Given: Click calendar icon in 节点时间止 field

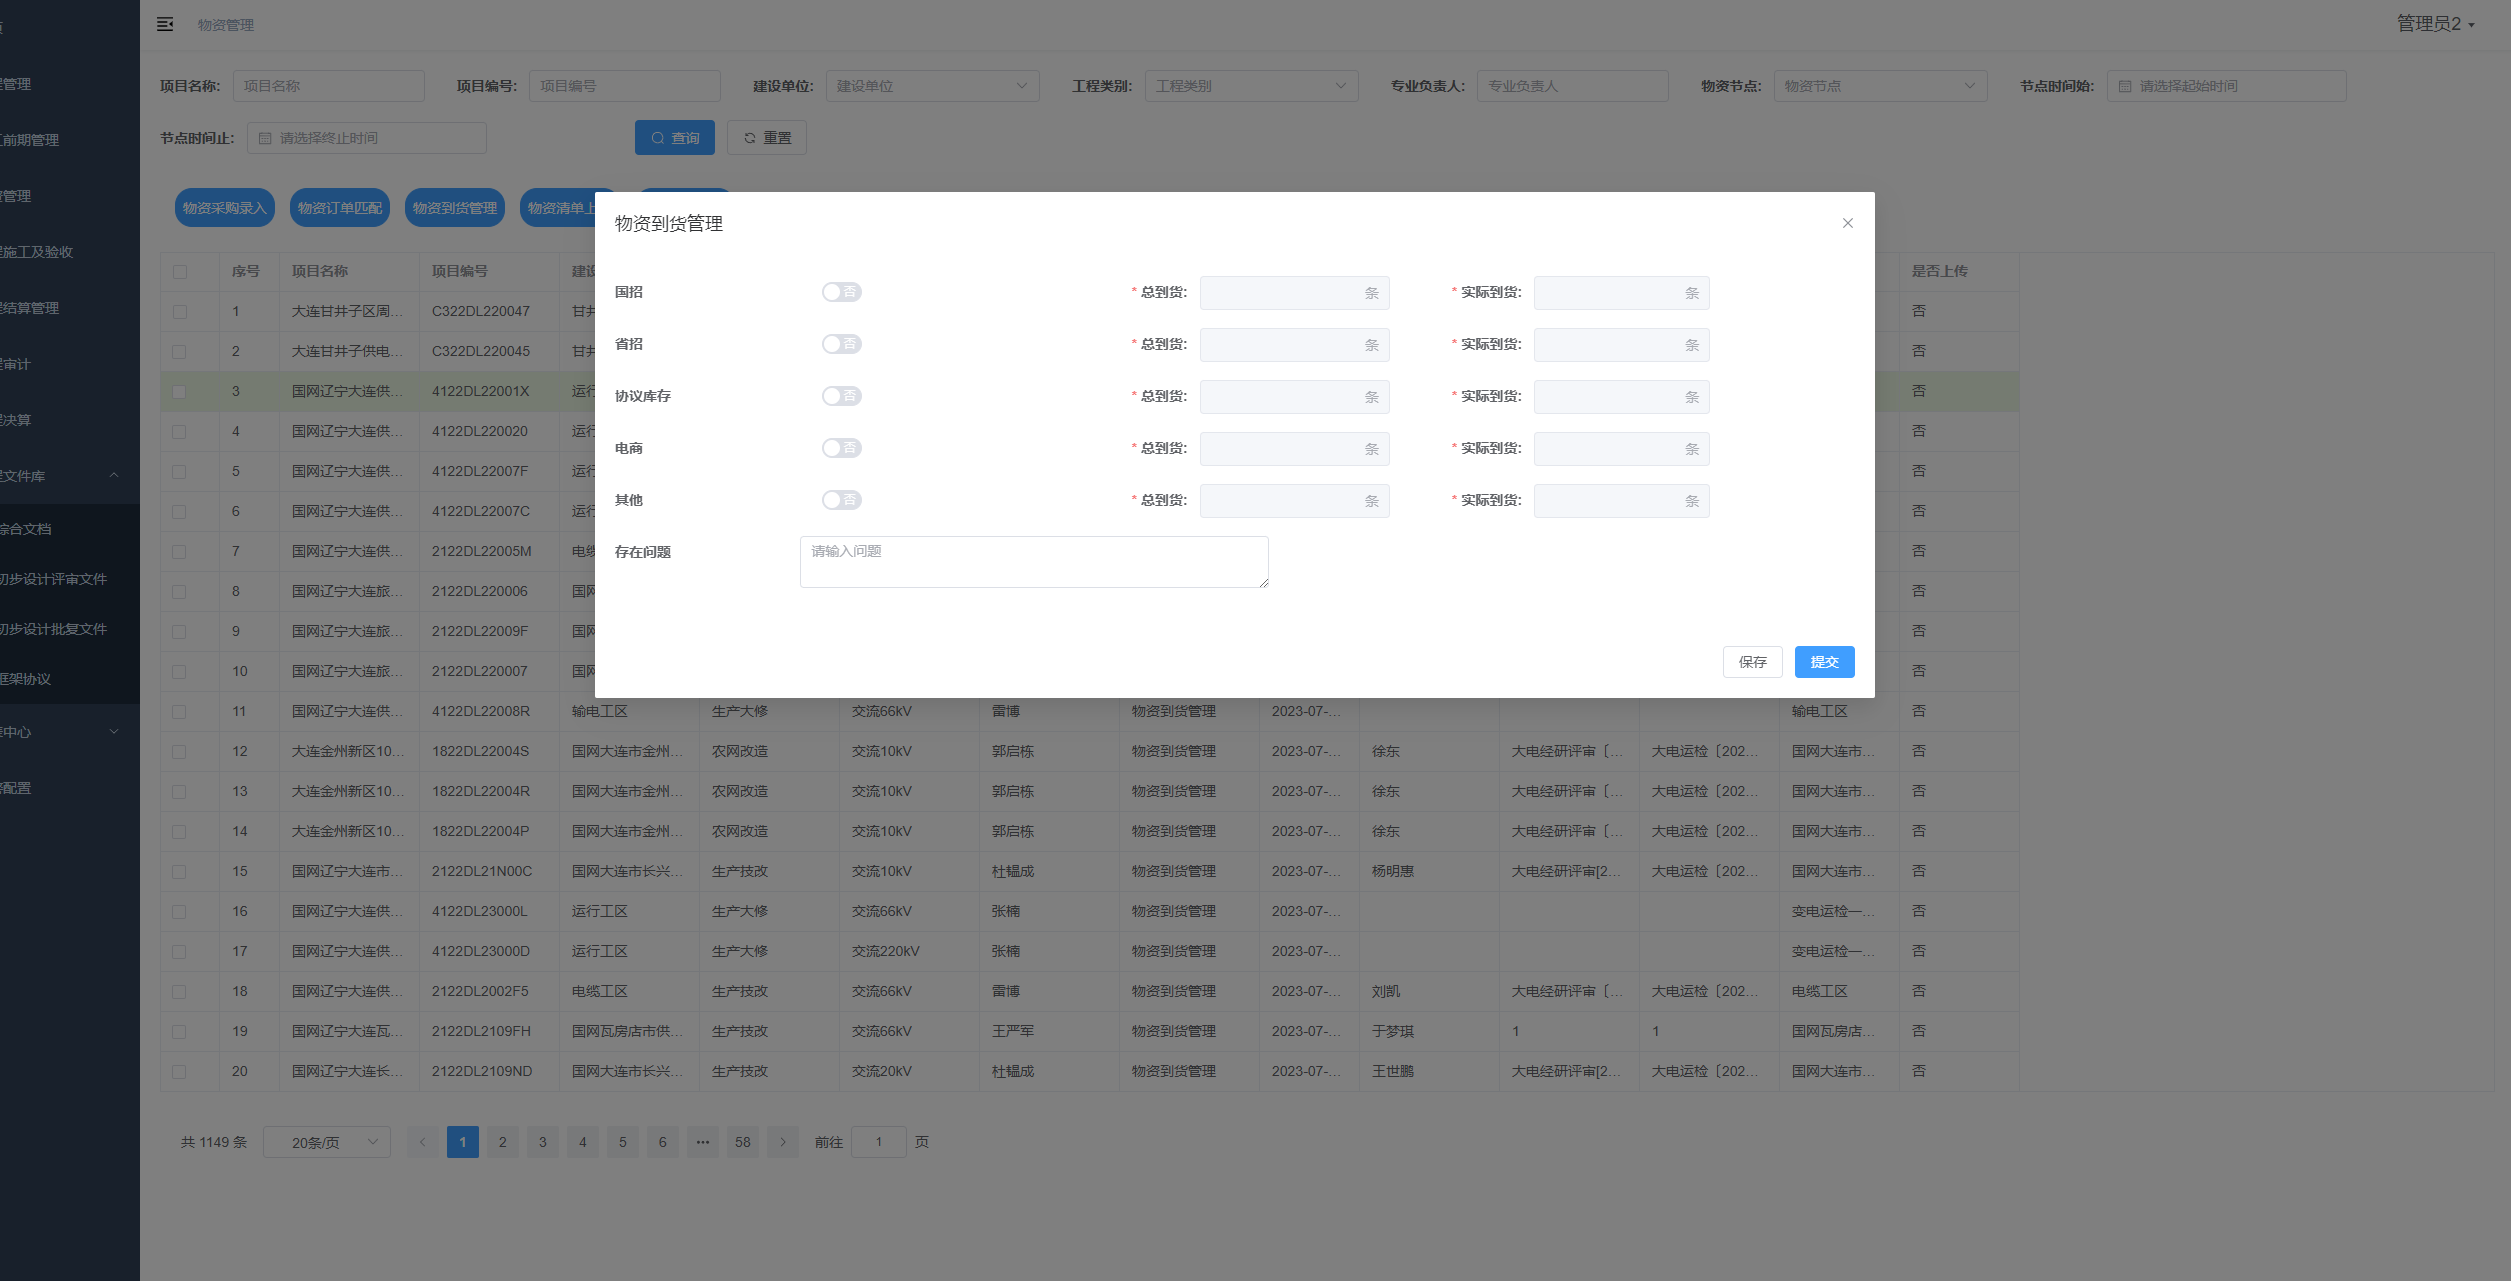Looking at the screenshot, I should pos(265,138).
